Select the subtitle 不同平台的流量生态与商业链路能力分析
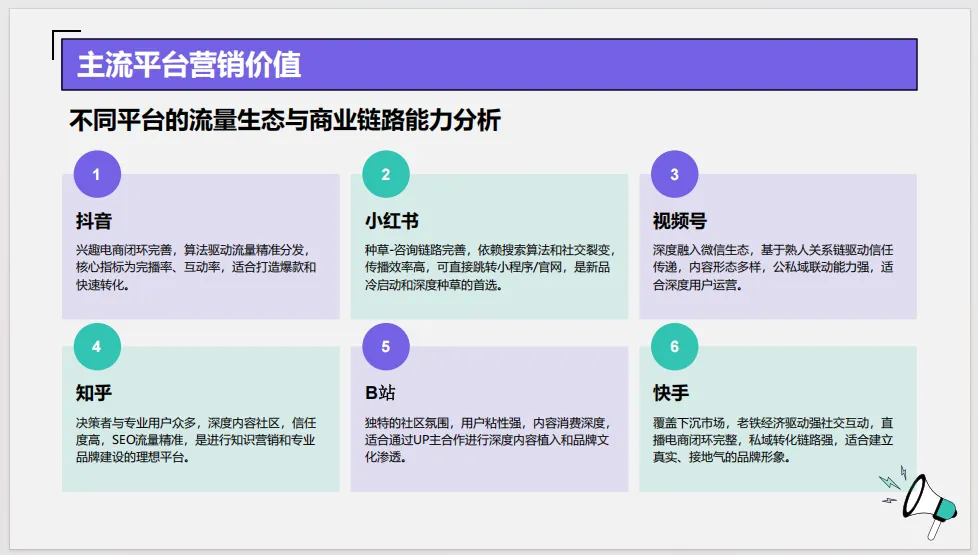 pos(285,120)
